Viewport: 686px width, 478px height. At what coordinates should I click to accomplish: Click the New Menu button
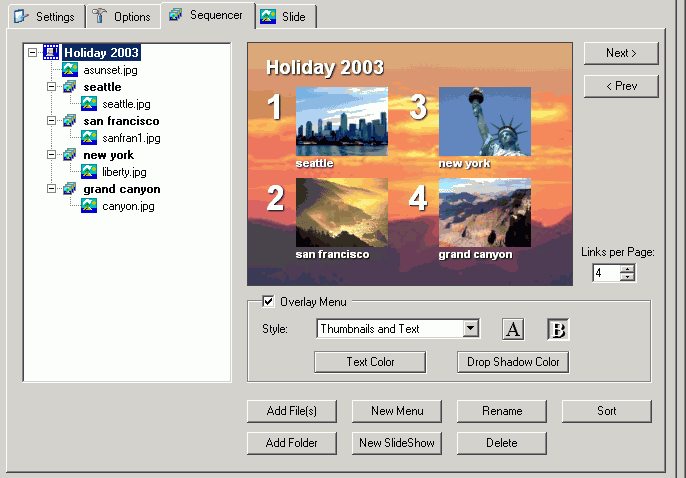click(x=397, y=411)
